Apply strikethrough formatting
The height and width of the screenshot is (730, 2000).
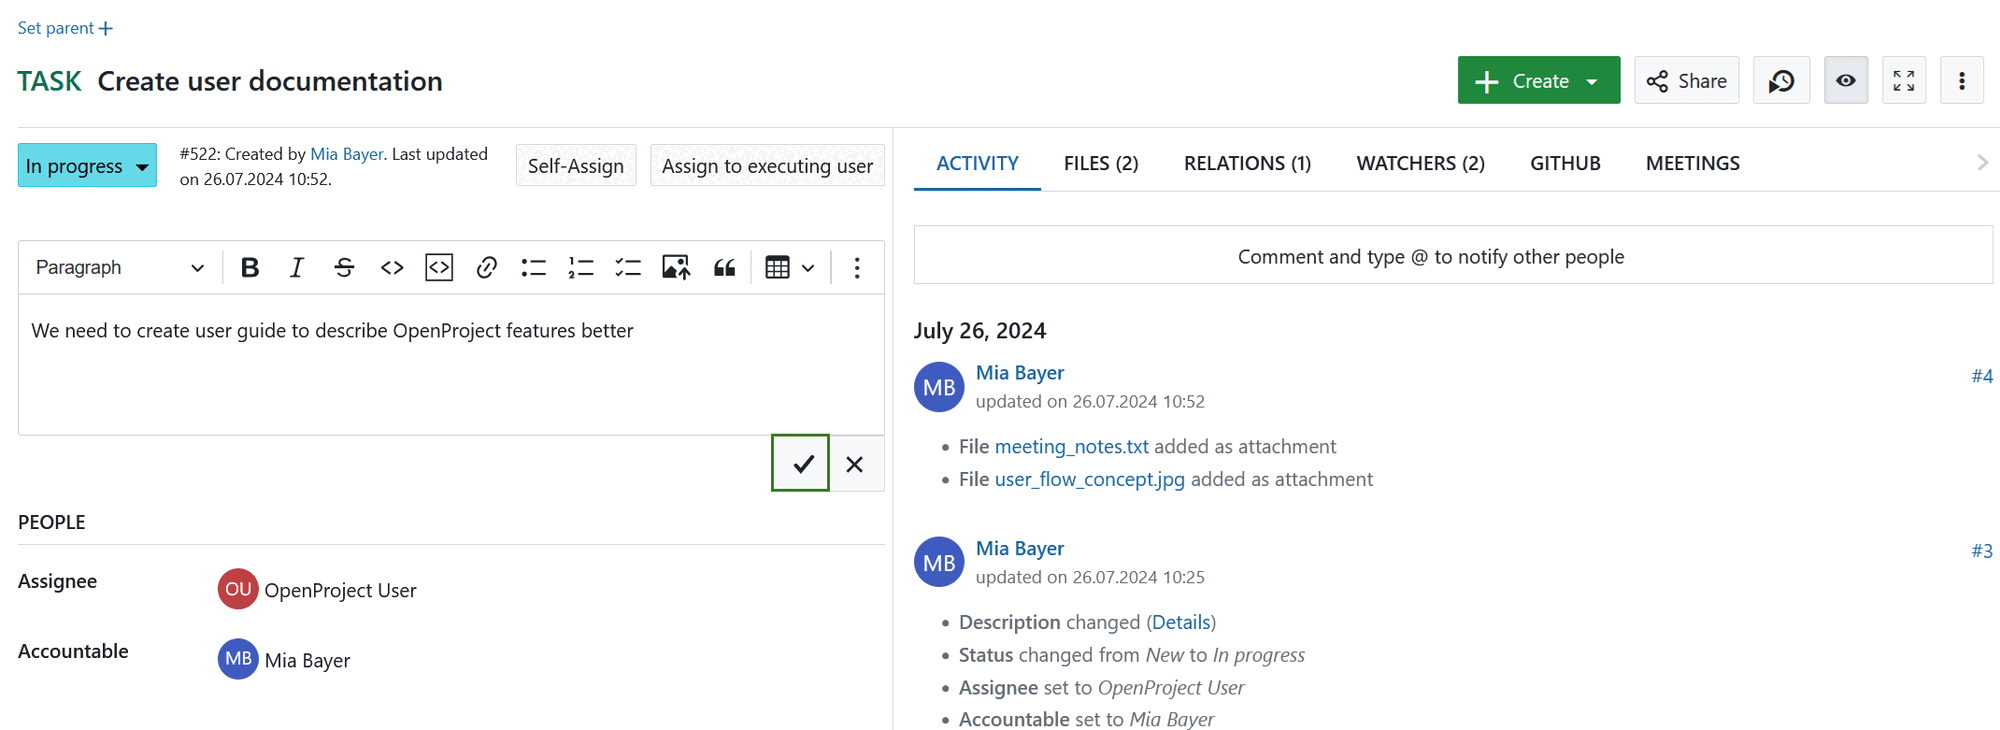tap(344, 268)
